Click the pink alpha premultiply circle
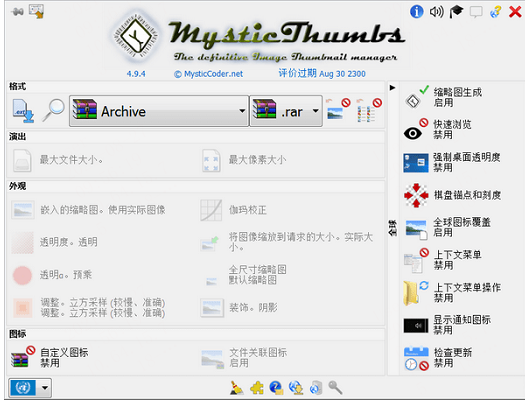Image resolution: width=525 pixels, height=400 pixels. point(22,275)
